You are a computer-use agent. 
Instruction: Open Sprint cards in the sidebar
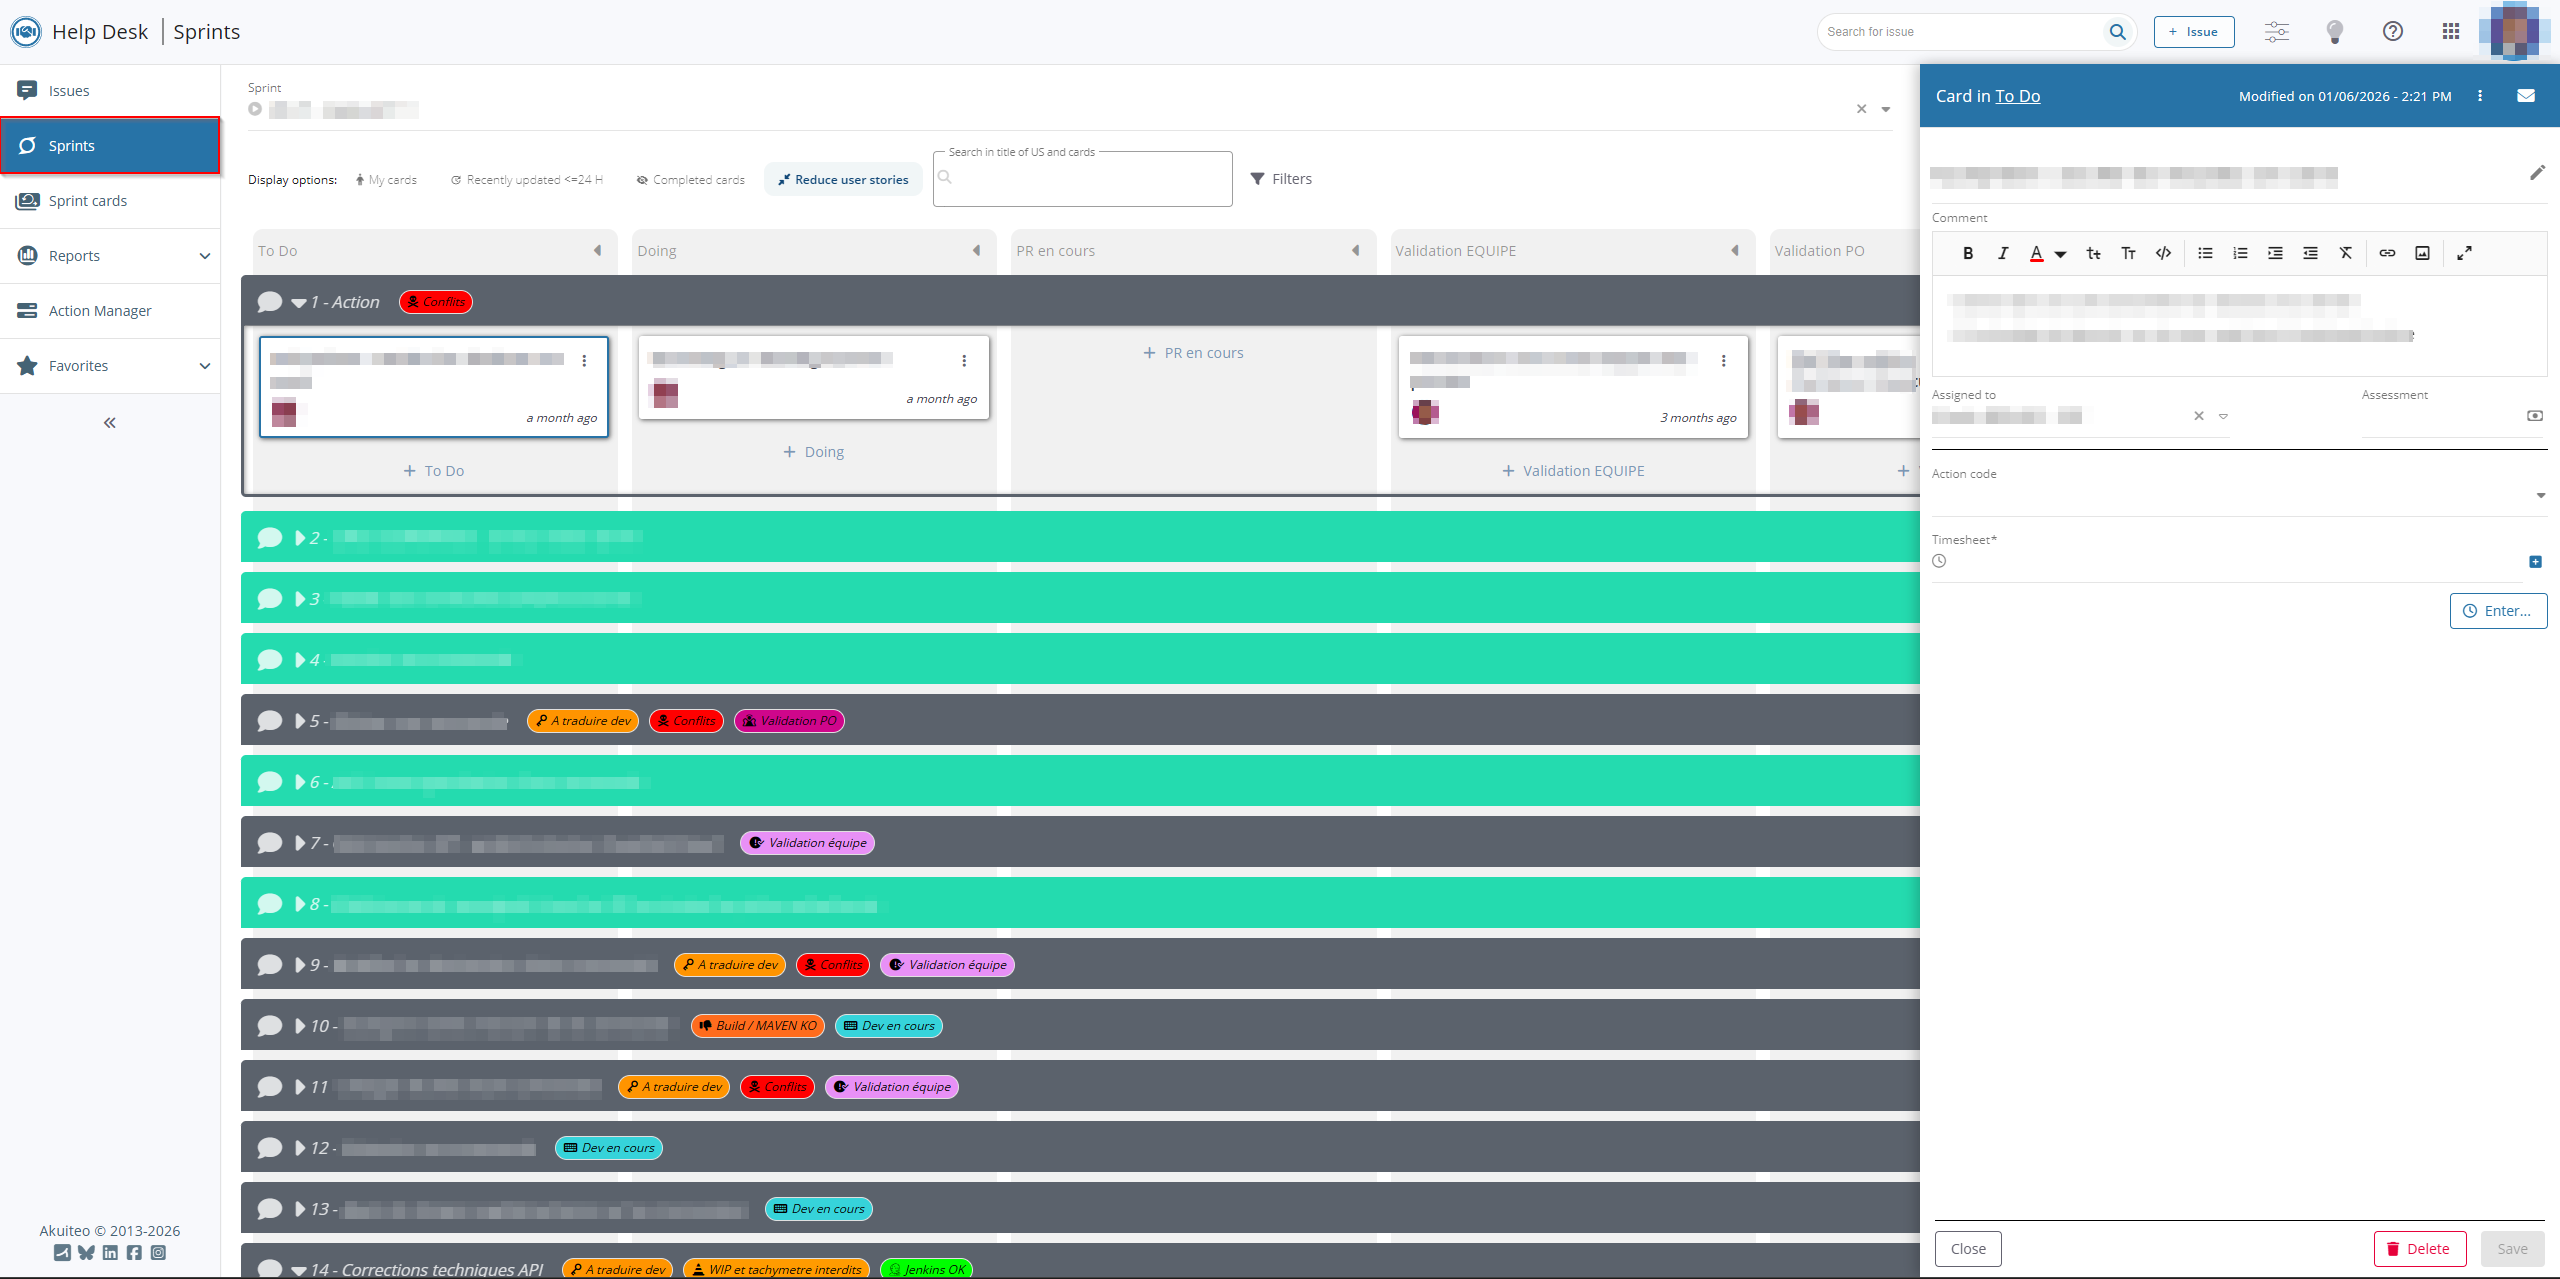(88, 201)
